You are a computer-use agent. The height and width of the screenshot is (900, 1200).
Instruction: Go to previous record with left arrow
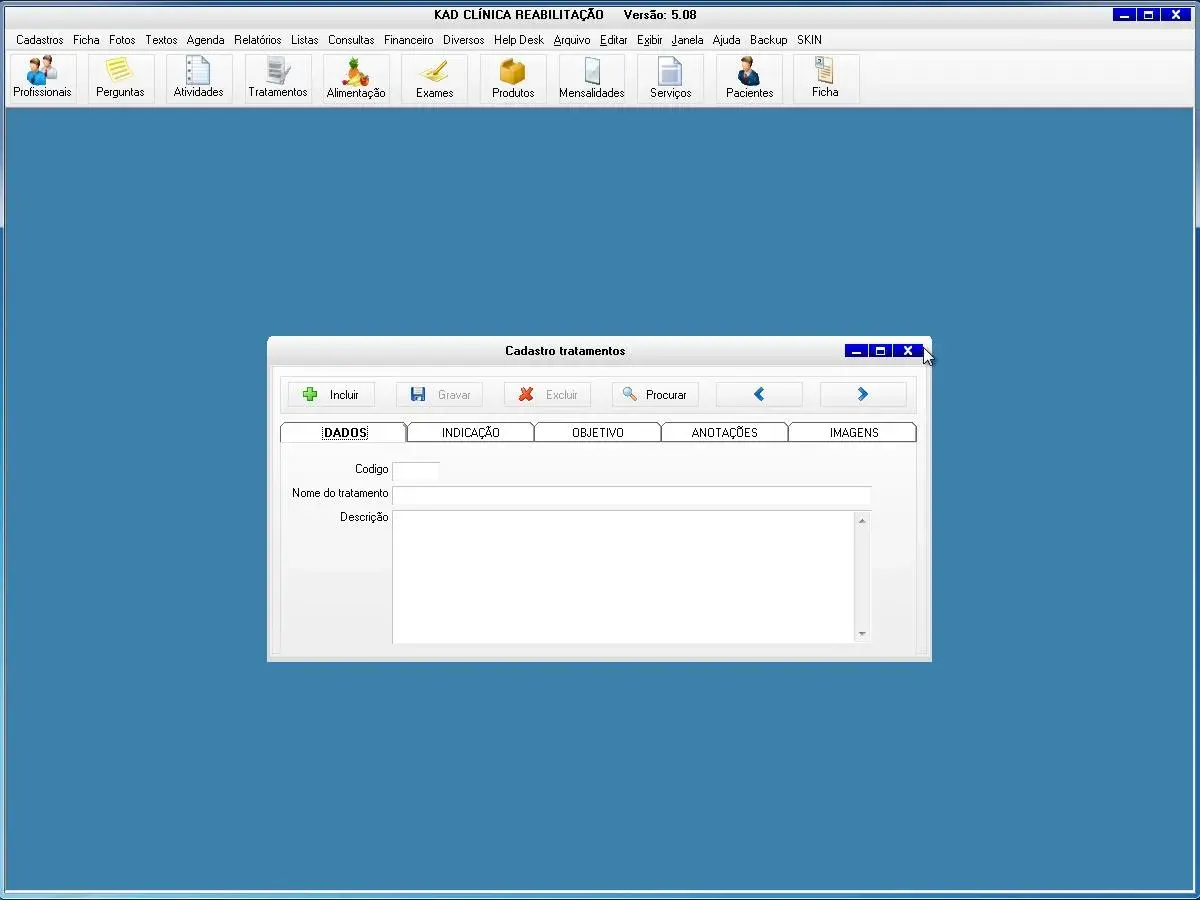tap(759, 395)
